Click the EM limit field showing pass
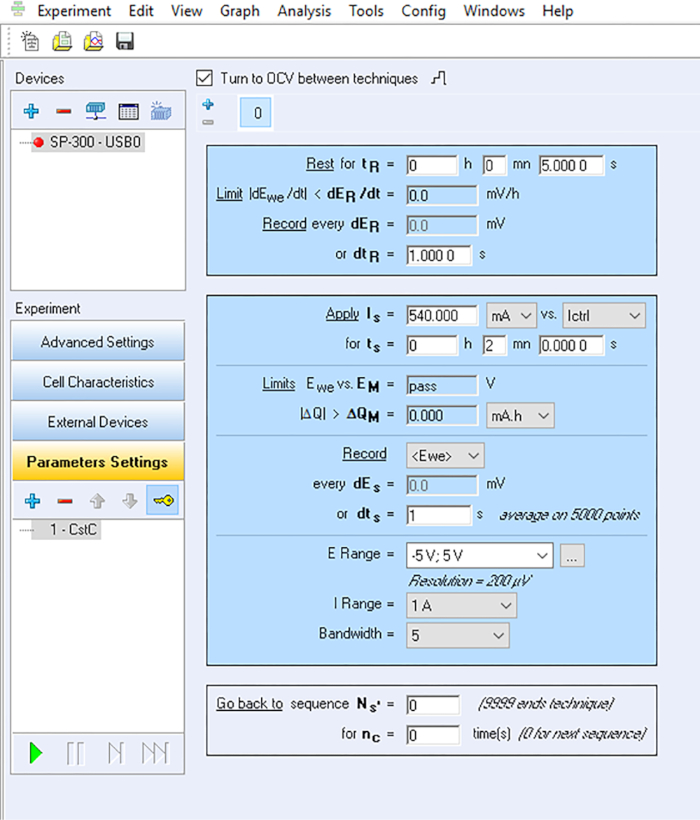Screen dimensions: 700x820 442,385
